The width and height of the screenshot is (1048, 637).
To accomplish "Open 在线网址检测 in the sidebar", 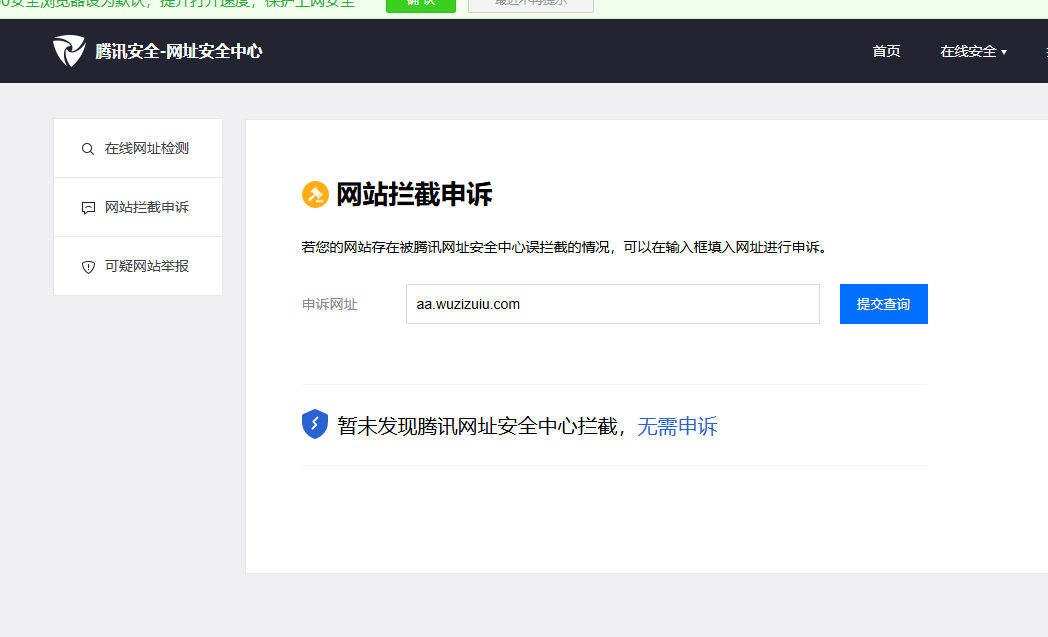I will pos(138,148).
